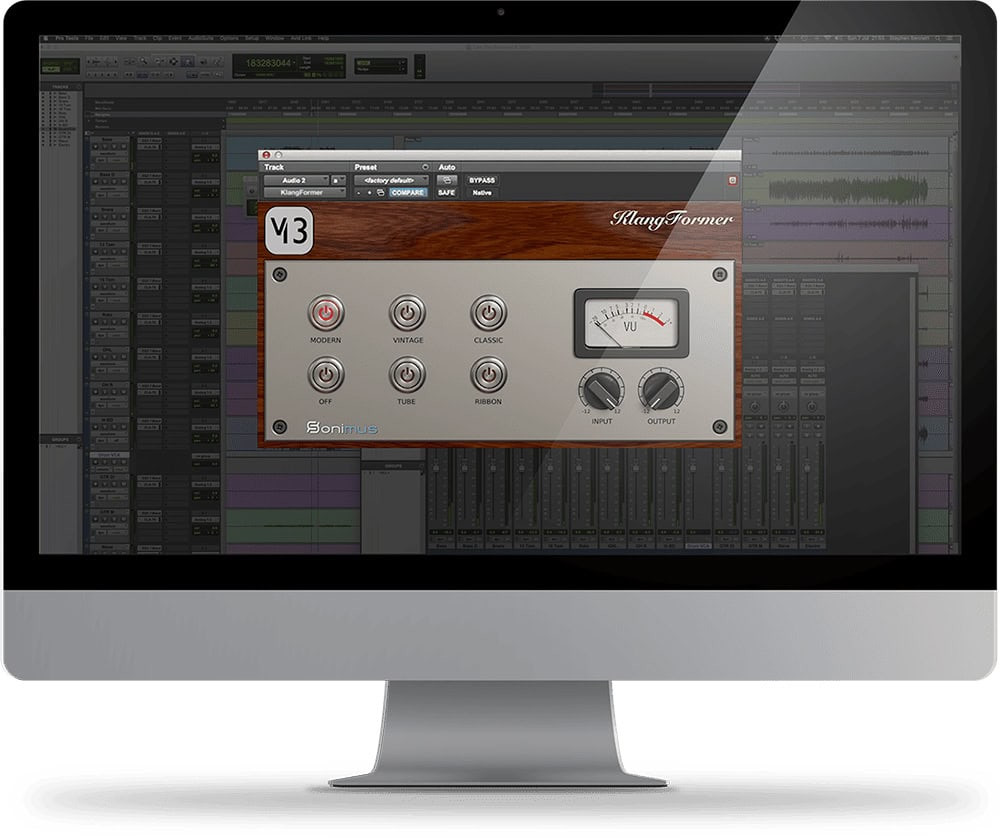Click the Sonimus brand logo
Image resolution: width=1000 pixels, height=838 pixels.
pos(342,428)
